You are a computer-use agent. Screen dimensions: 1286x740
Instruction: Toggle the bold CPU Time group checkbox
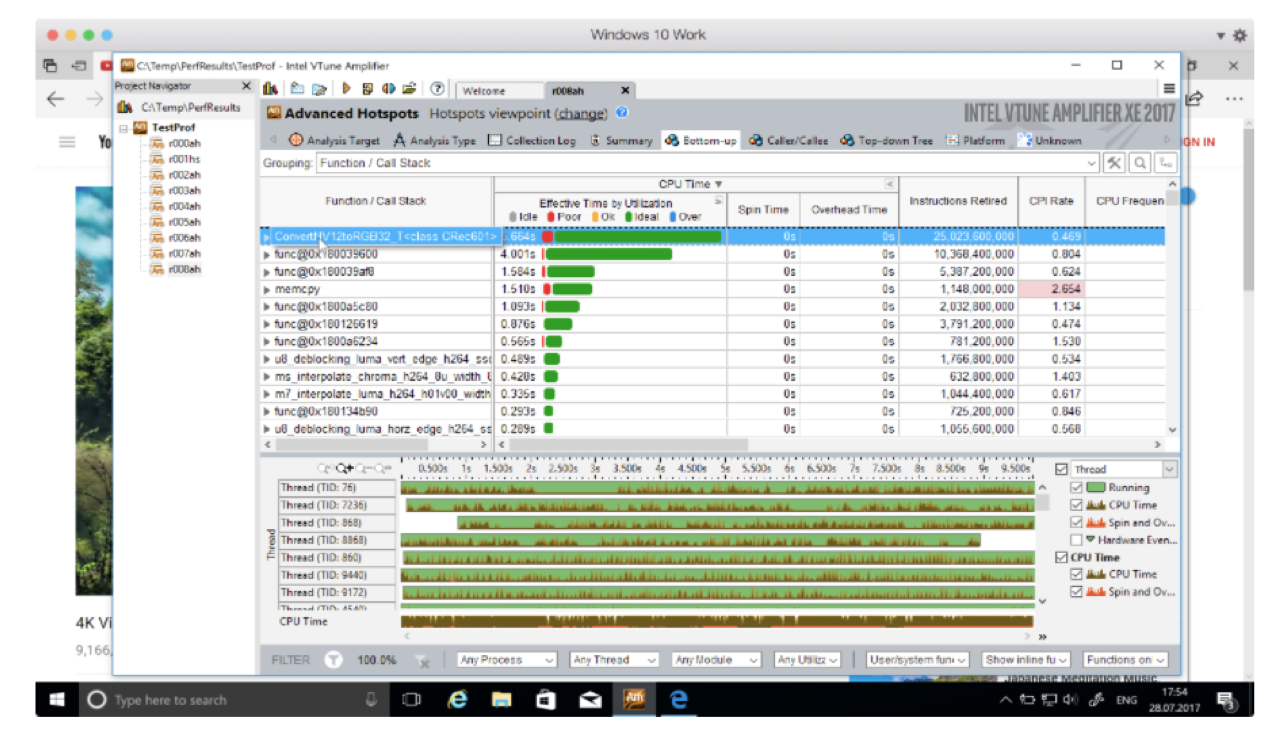tap(1061, 557)
